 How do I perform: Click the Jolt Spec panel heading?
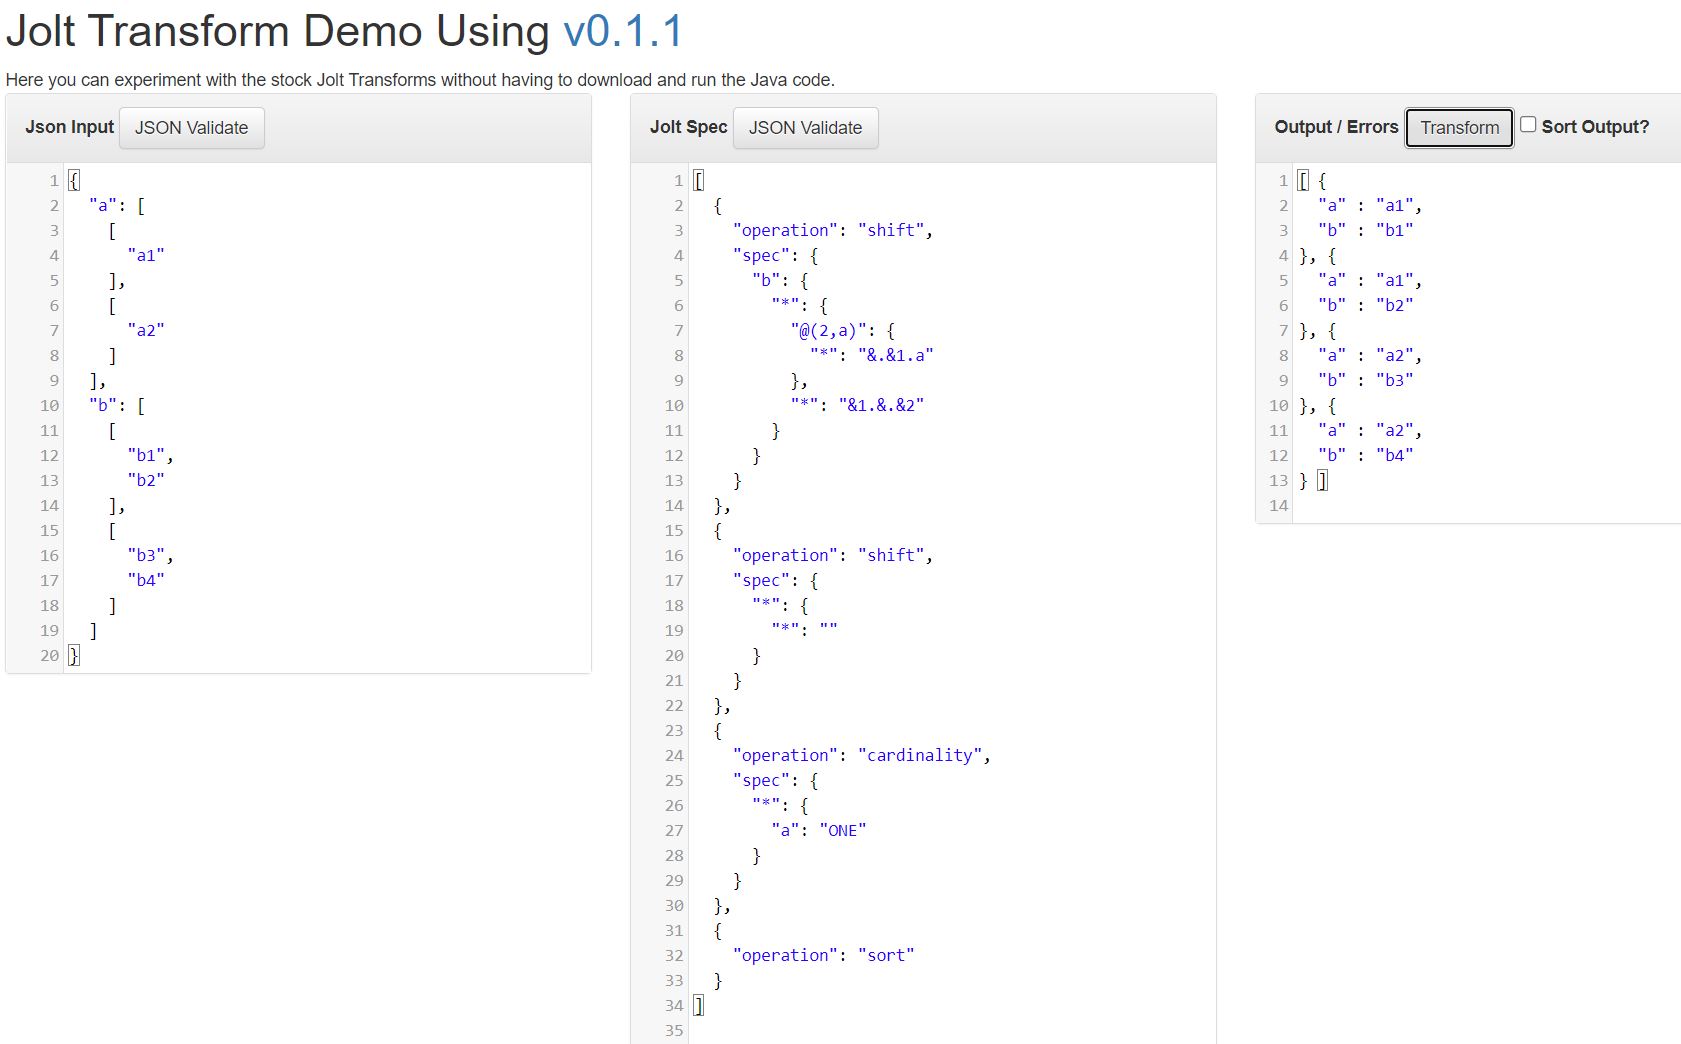[688, 127]
